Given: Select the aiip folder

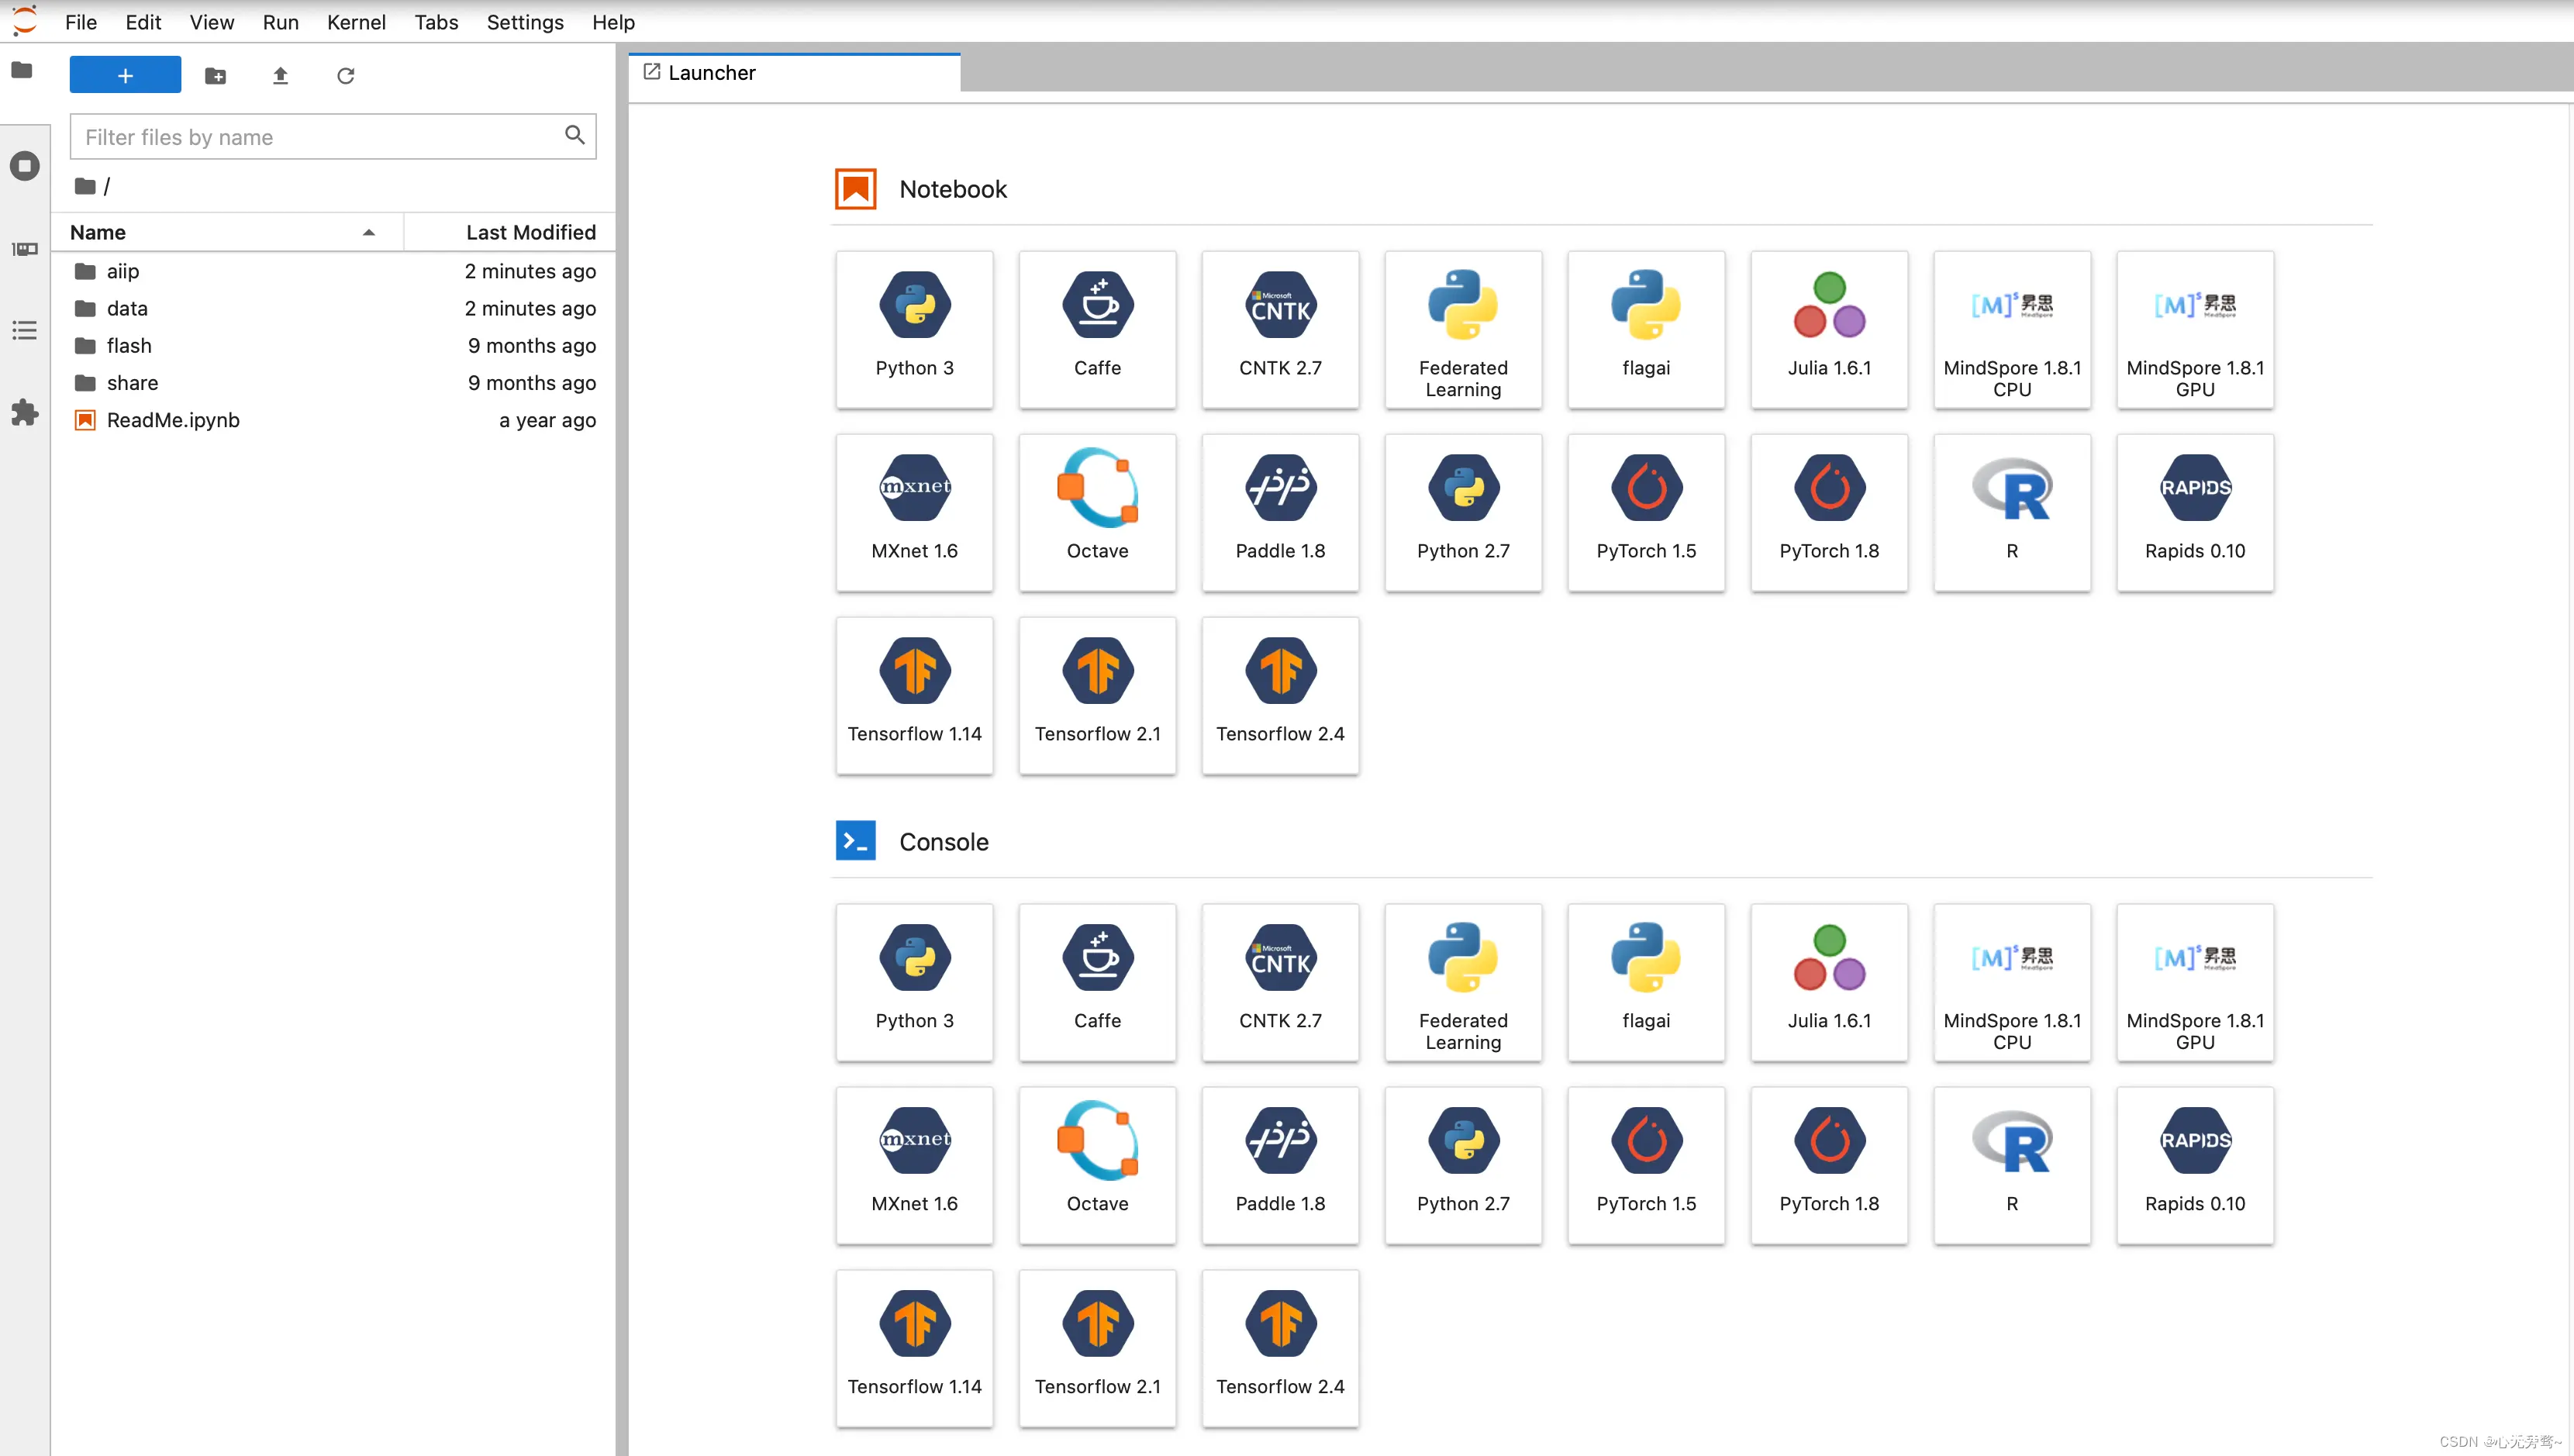Looking at the screenshot, I should [x=335, y=271].
